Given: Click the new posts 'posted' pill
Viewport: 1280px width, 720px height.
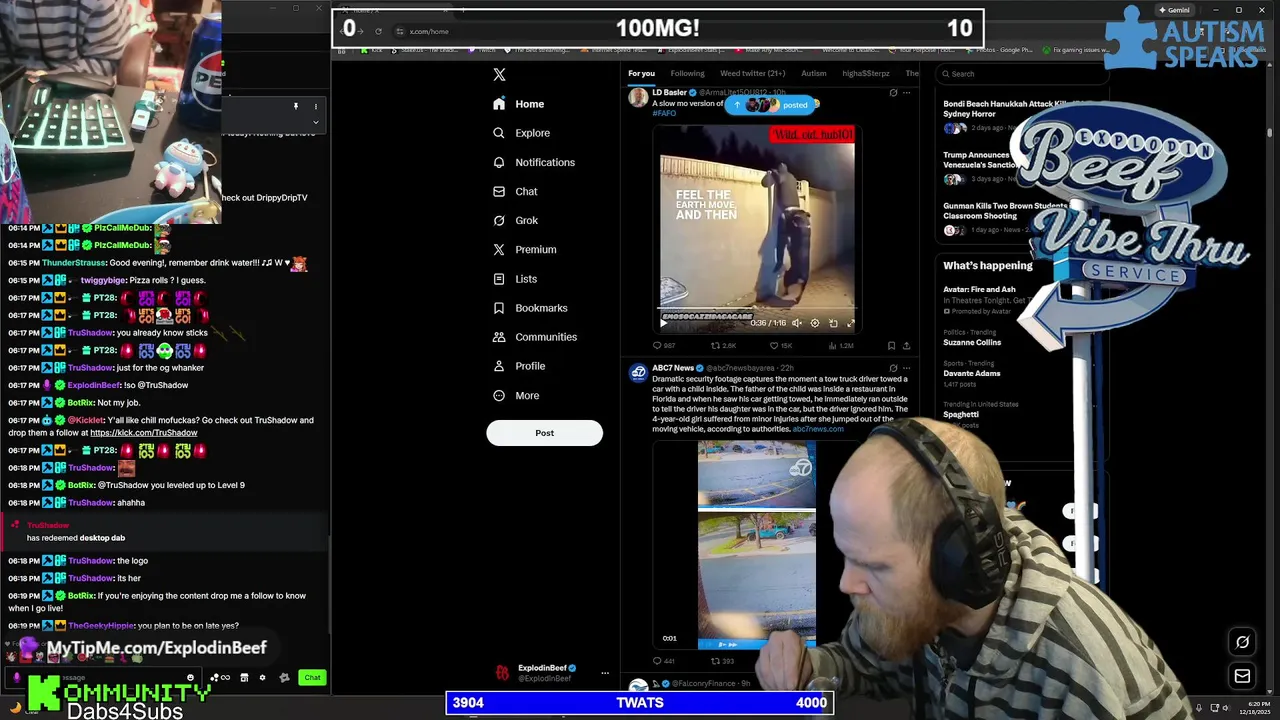Looking at the screenshot, I should pos(771,105).
